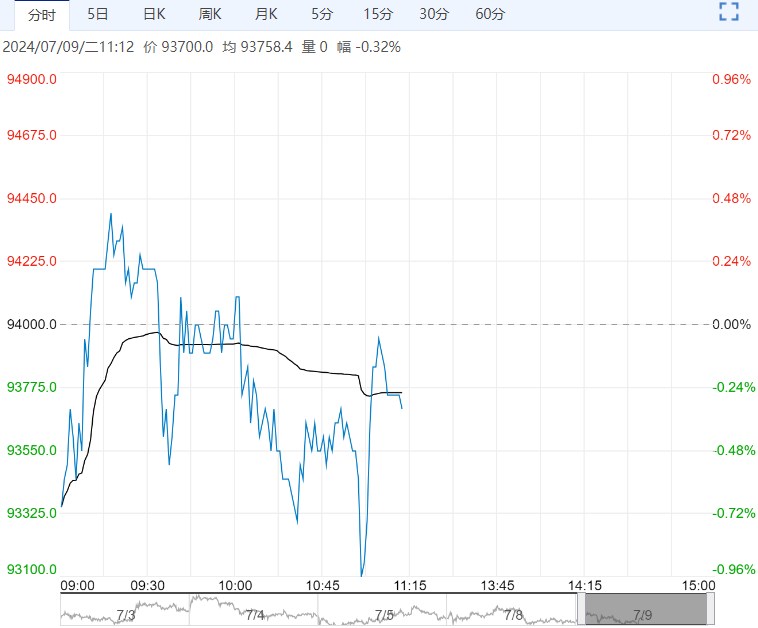The width and height of the screenshot is (758, 628).
Task: Switch to the 5日 tab
Action: pyautogui.click(x=98, y=14)
